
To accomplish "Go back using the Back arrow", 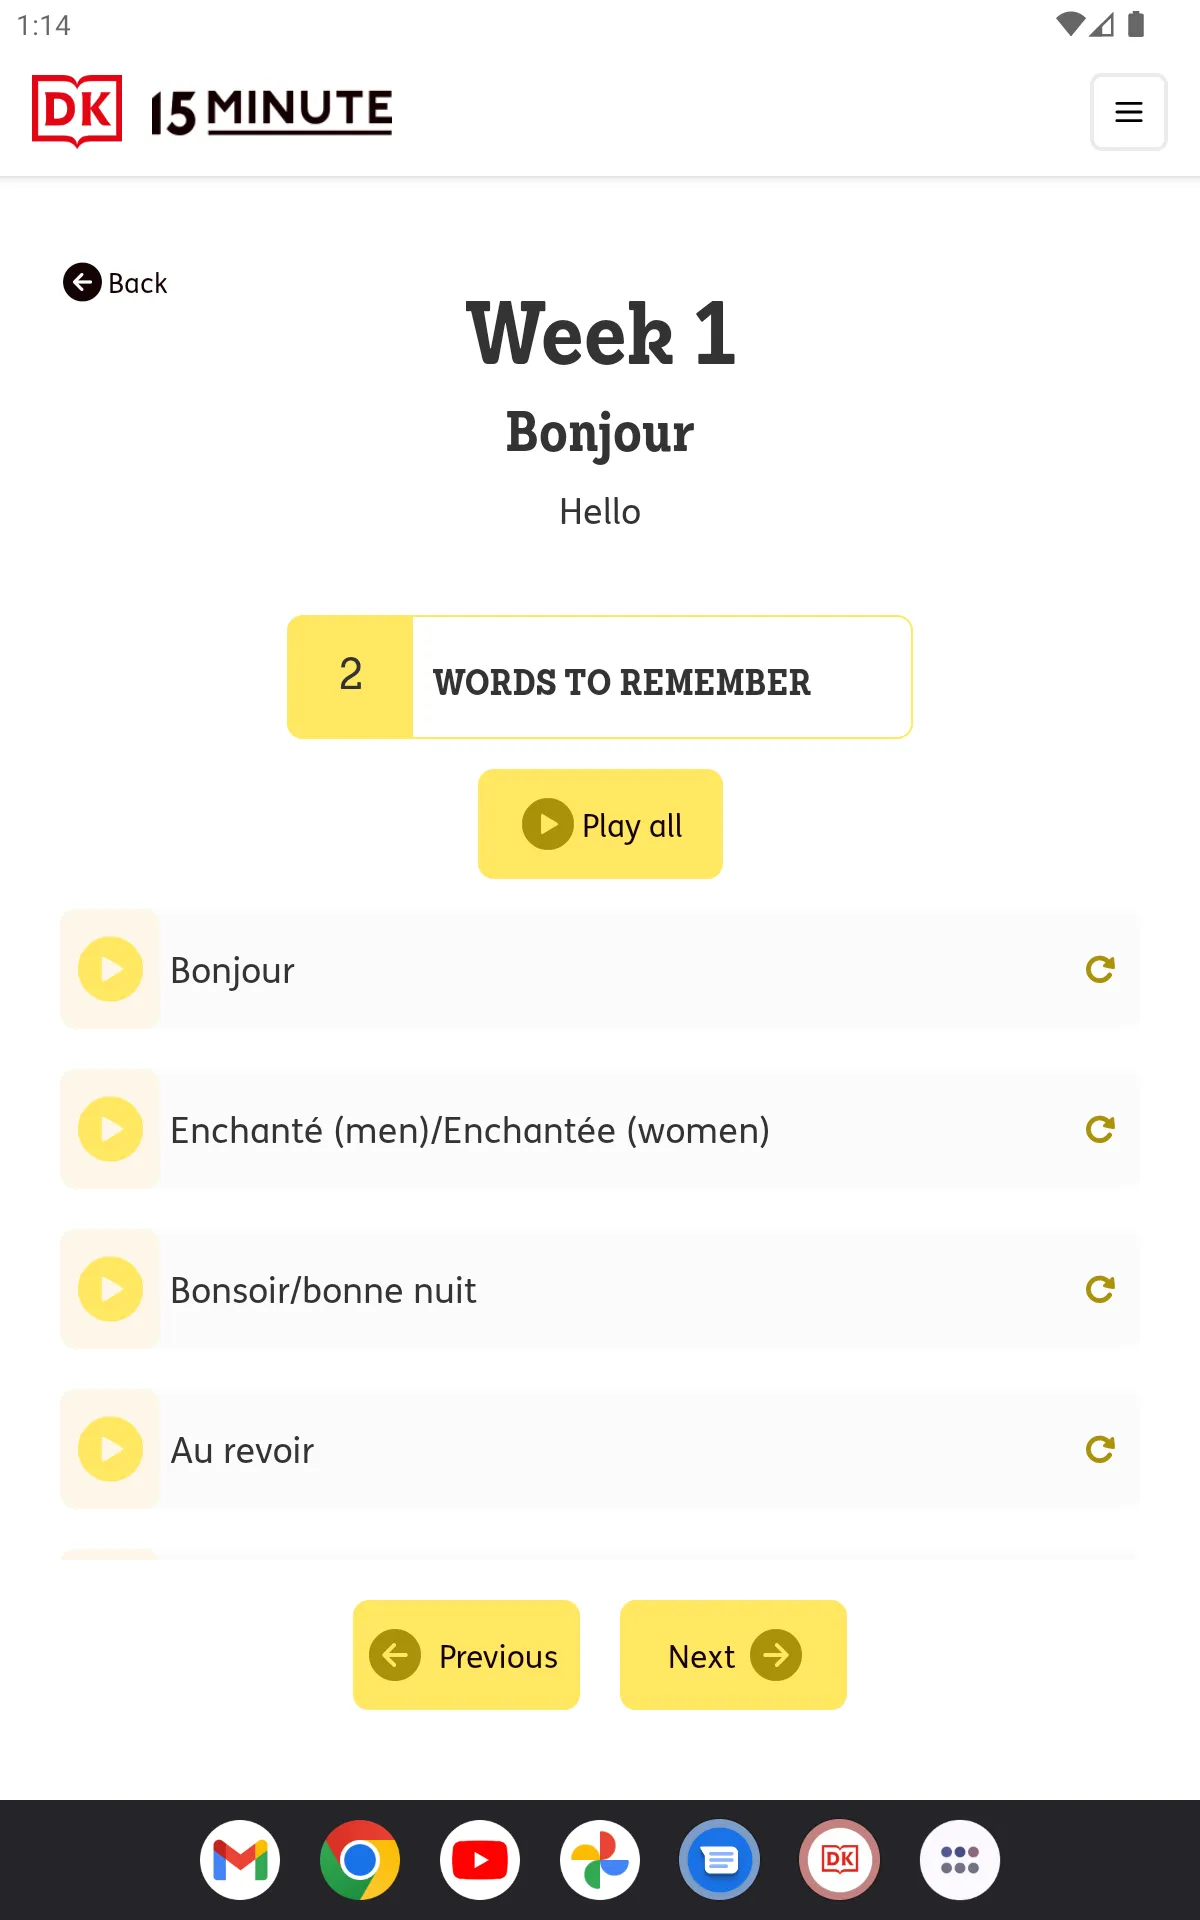I will (115, 283).
